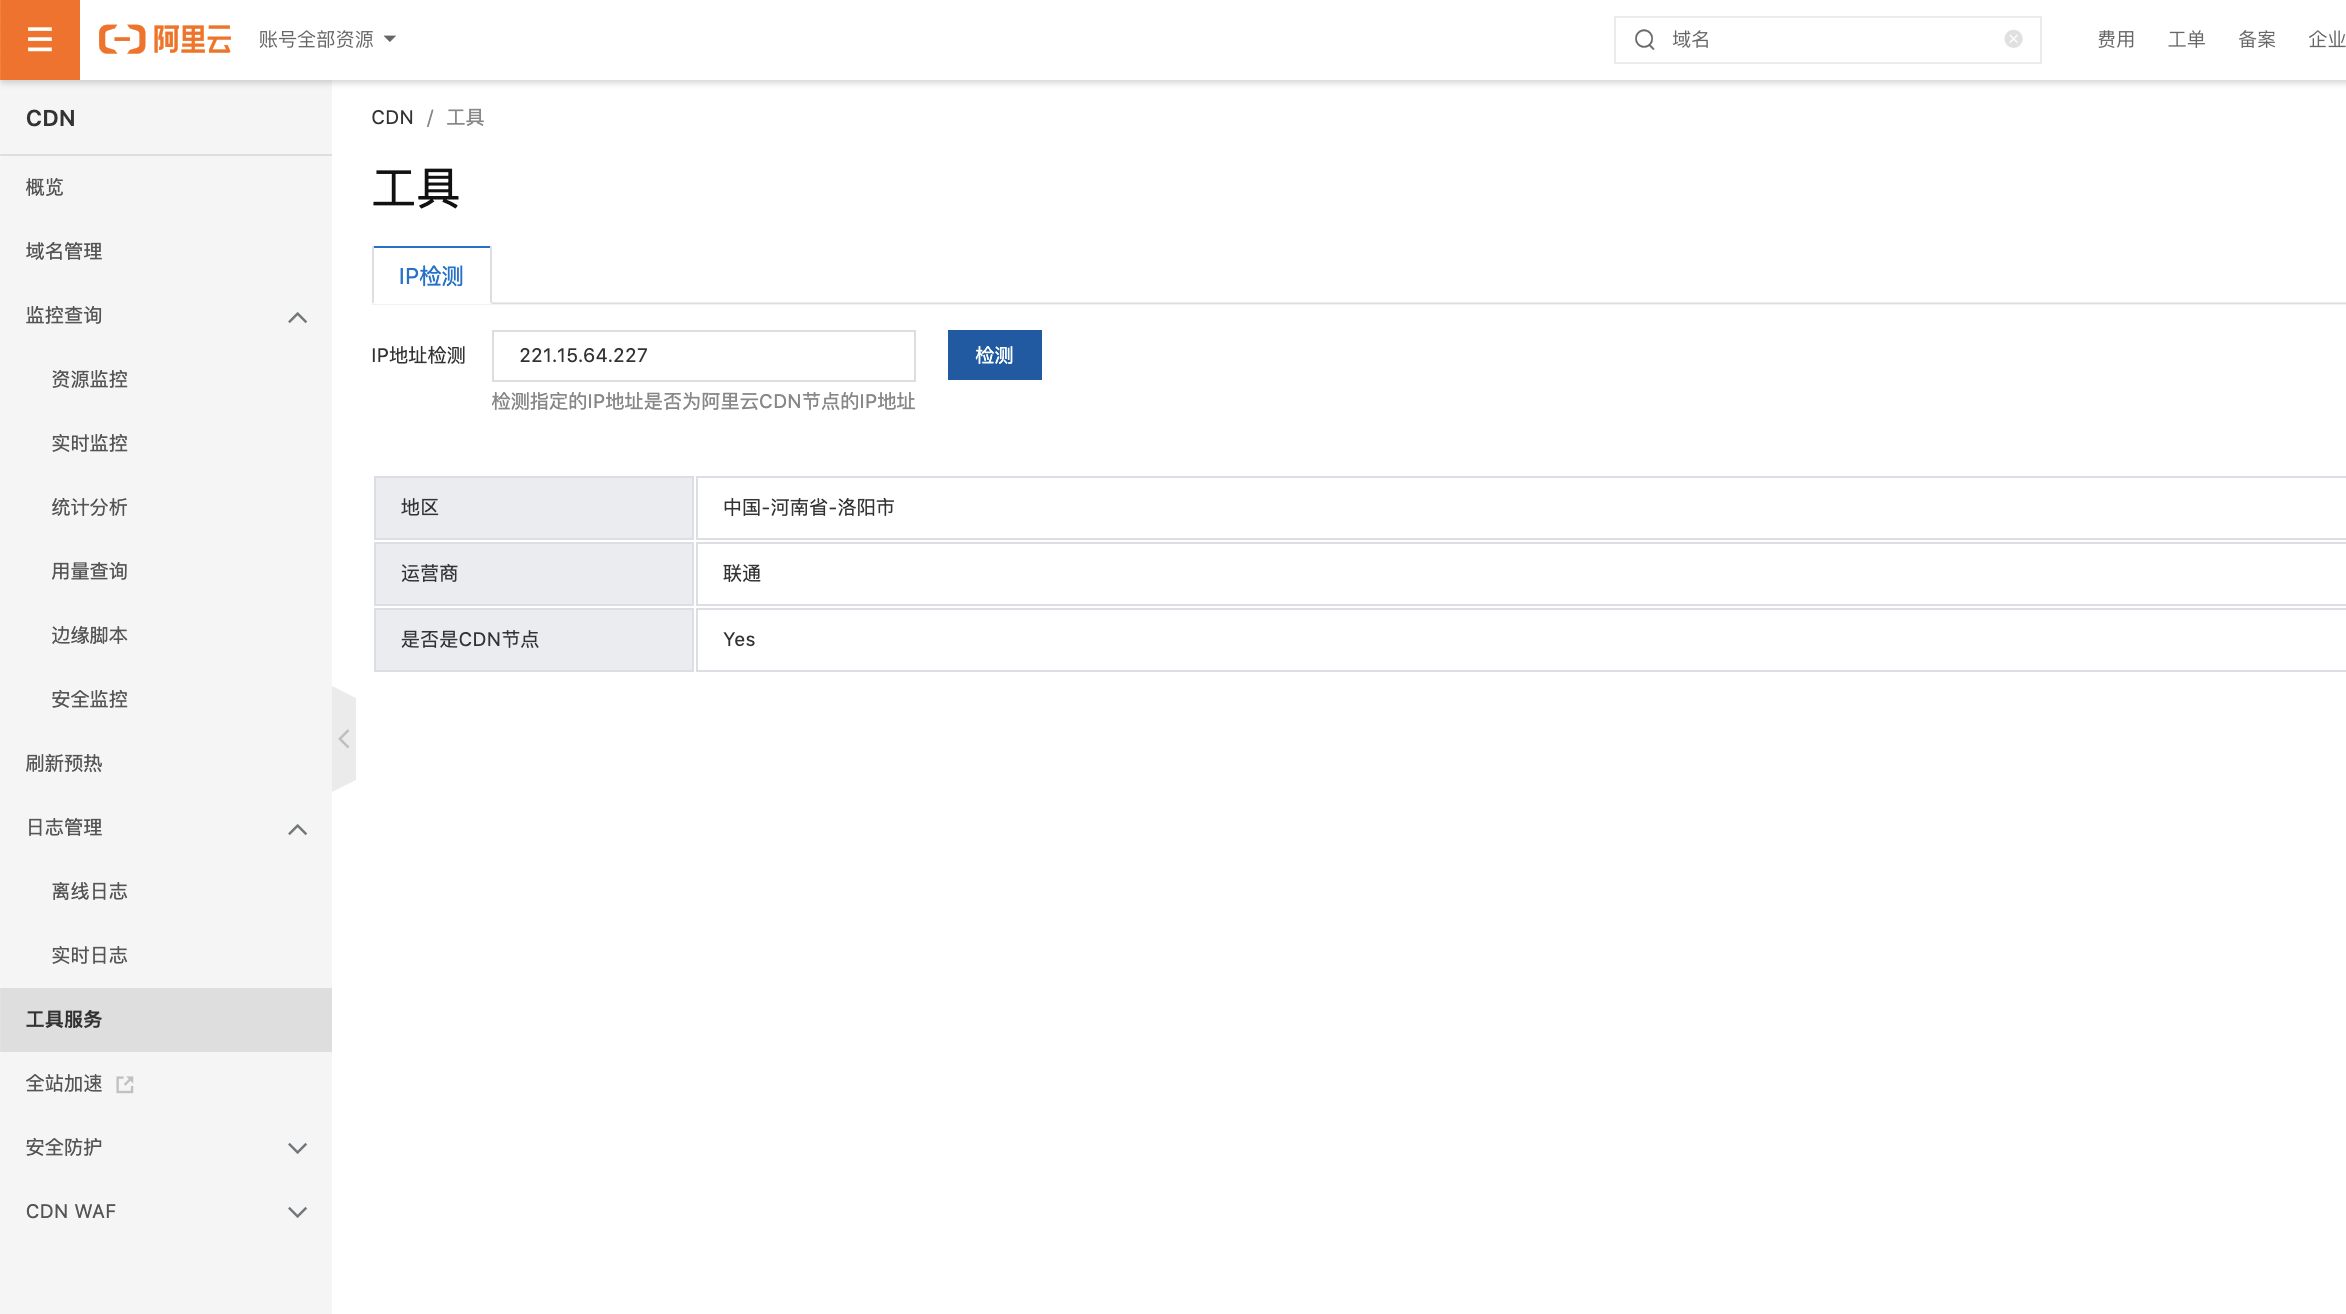
Task: Click the search magnifier icon
Action: [1645, 39]
